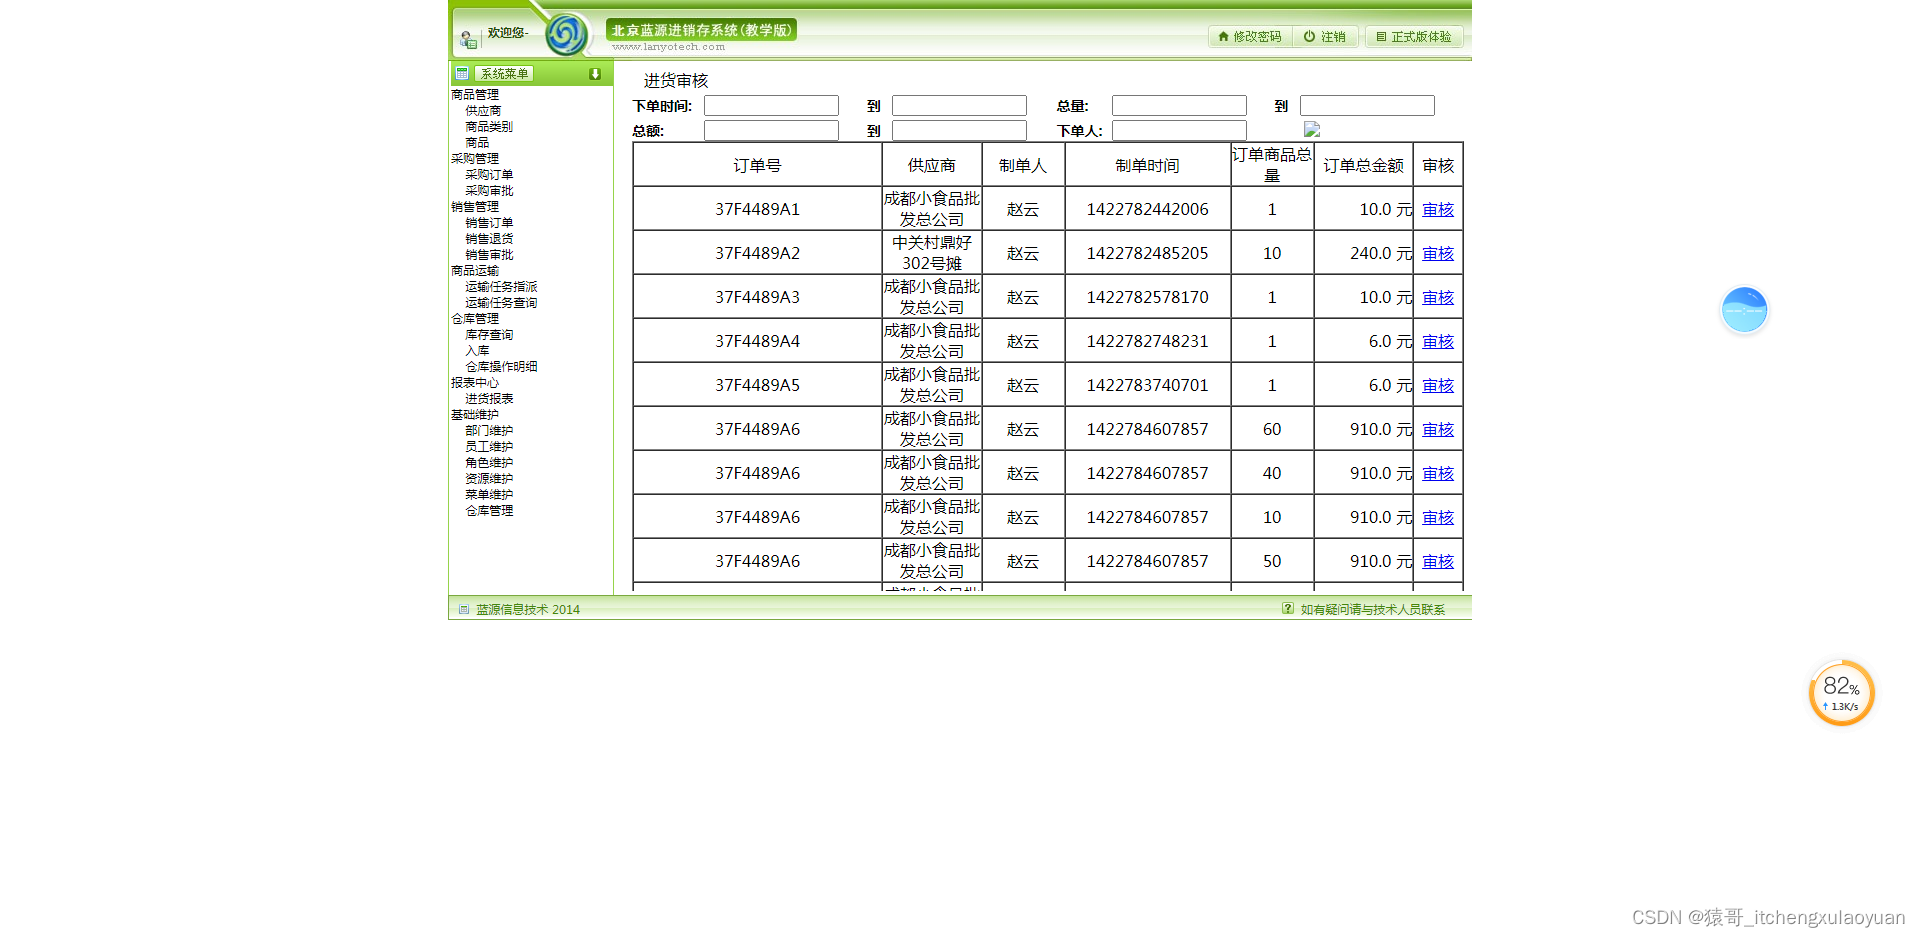Select the 240.0 元 amount cell

coord(1364,253)
